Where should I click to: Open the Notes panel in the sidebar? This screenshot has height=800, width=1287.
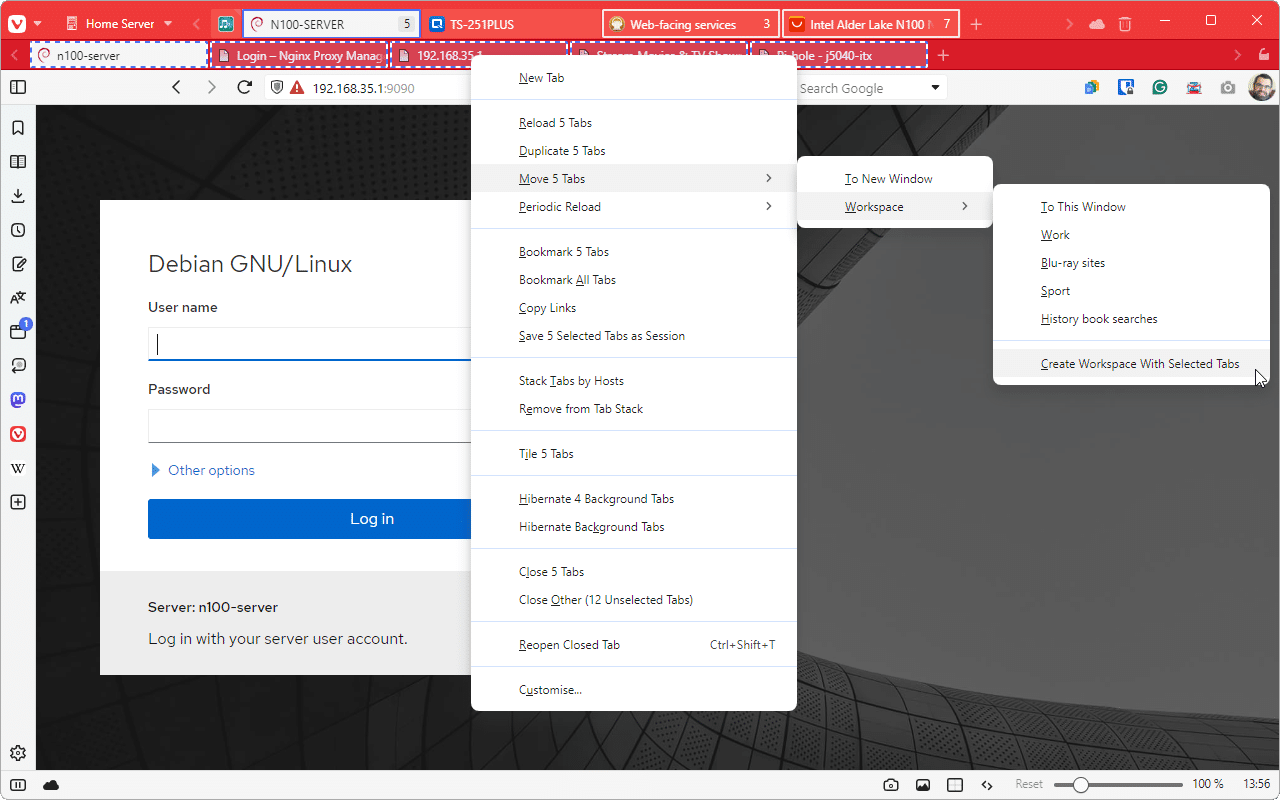17,263
